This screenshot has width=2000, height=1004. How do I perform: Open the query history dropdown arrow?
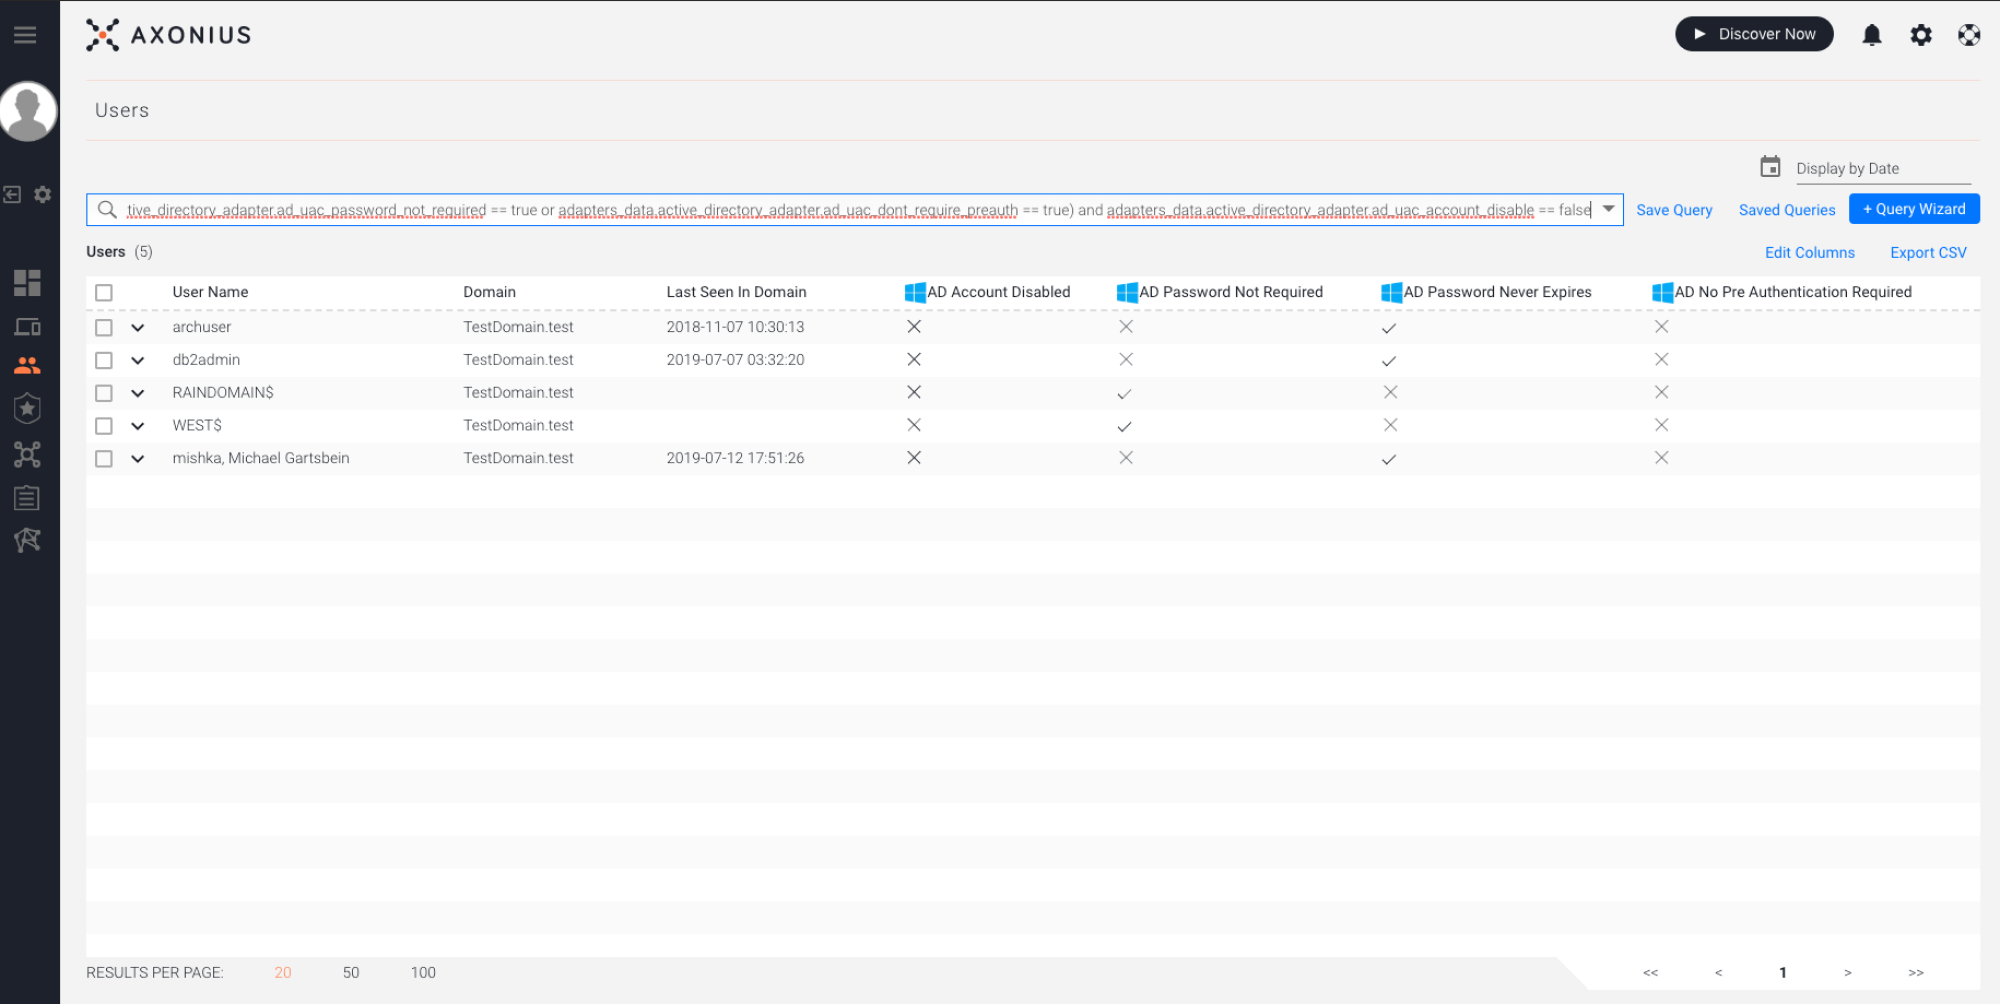point(1608,209)
